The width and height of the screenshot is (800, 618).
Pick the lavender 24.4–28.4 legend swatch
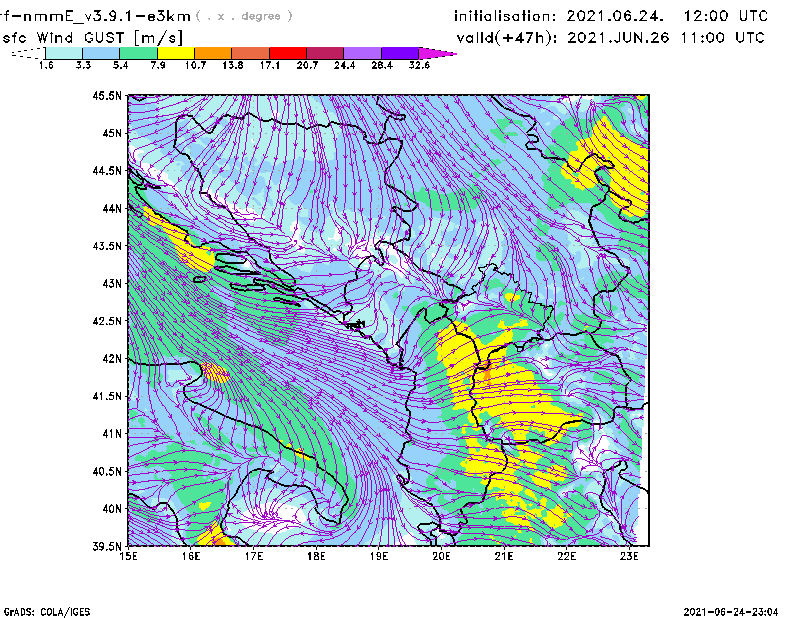pos(363,53)
